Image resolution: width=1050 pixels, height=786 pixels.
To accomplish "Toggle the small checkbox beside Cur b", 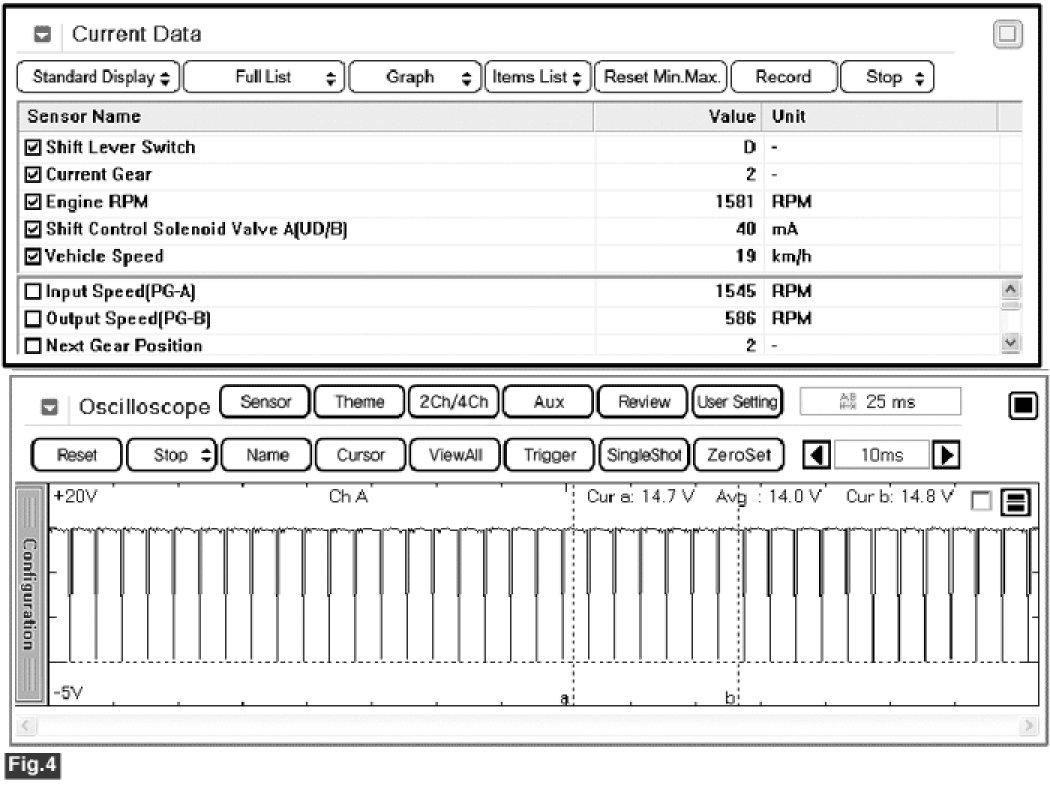I will click(982, 503).
